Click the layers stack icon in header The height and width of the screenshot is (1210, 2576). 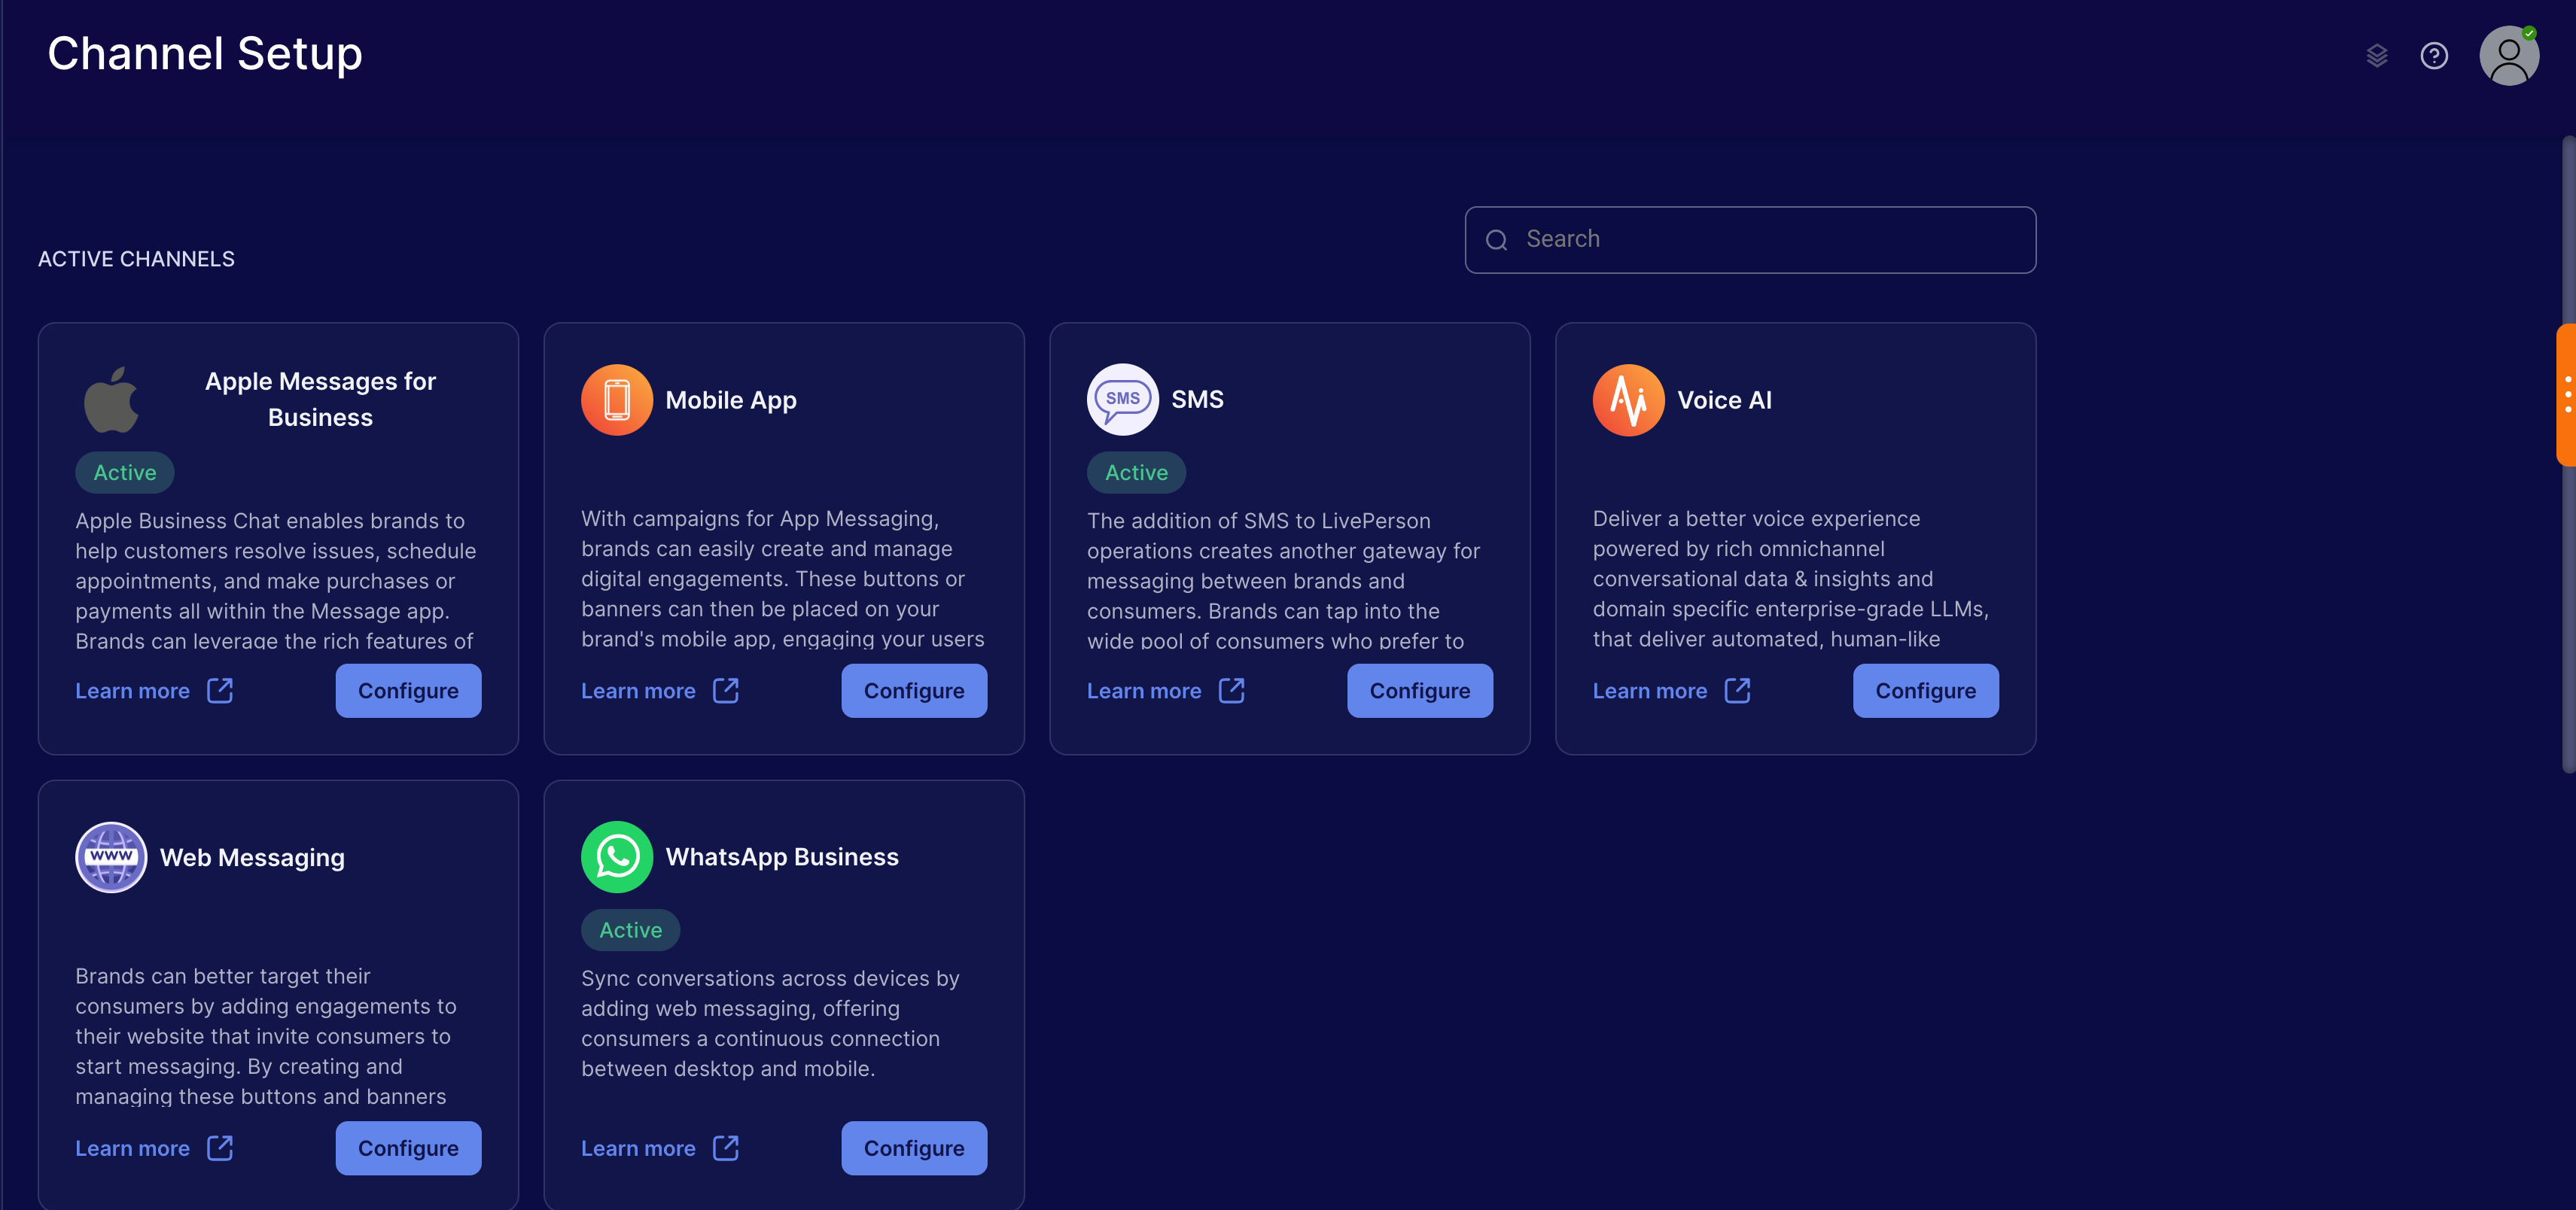[x=2377, y=56]
